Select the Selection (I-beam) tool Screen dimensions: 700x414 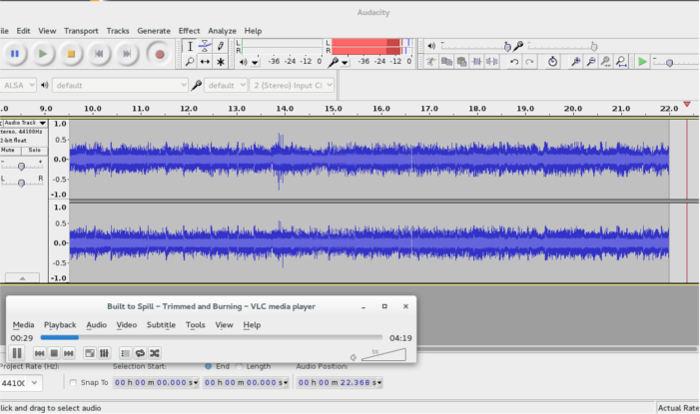tap(190, 46)
